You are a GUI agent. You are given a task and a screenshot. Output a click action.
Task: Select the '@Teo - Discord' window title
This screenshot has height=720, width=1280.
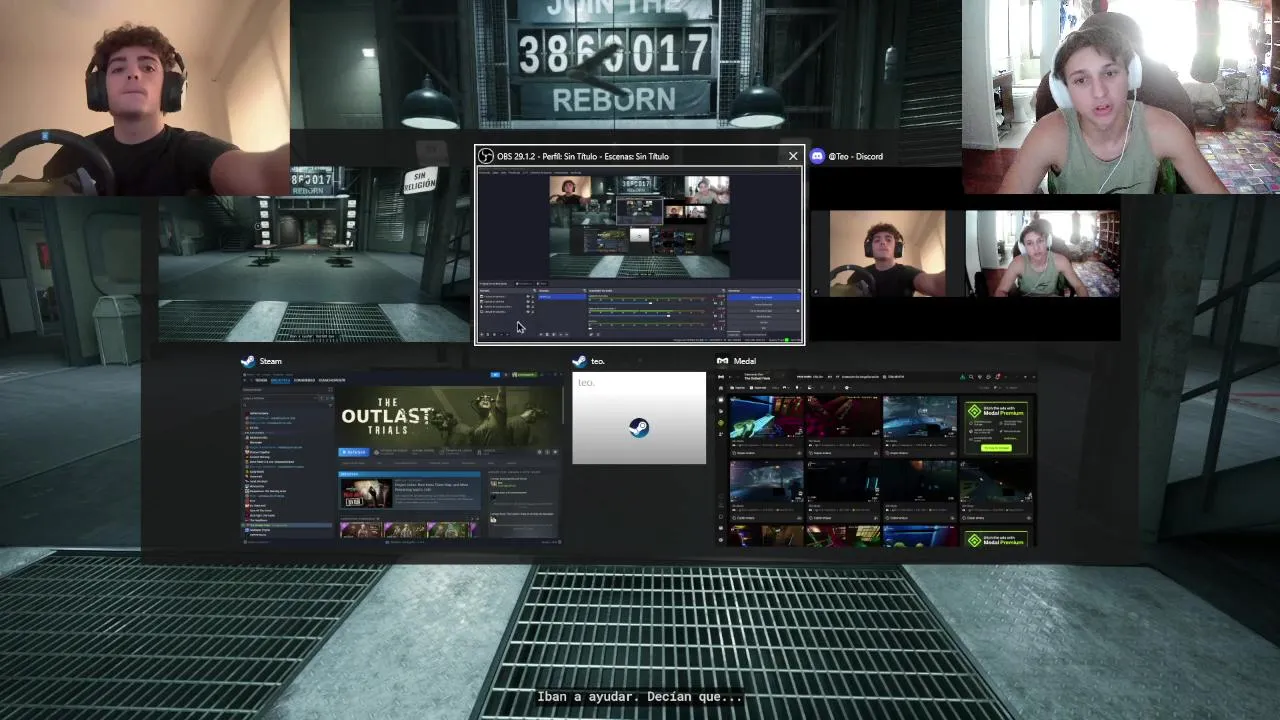855,156
